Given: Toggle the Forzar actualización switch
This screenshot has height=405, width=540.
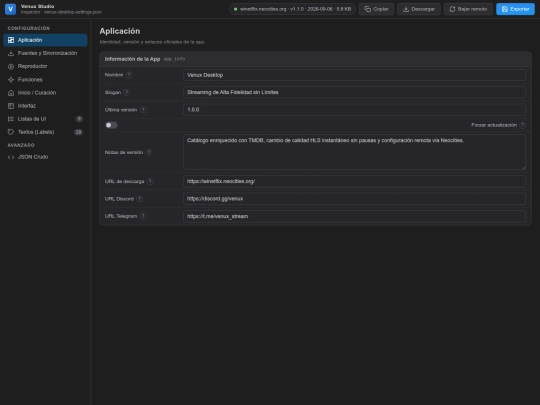Looking at the screenshot, I should point(111,125).
